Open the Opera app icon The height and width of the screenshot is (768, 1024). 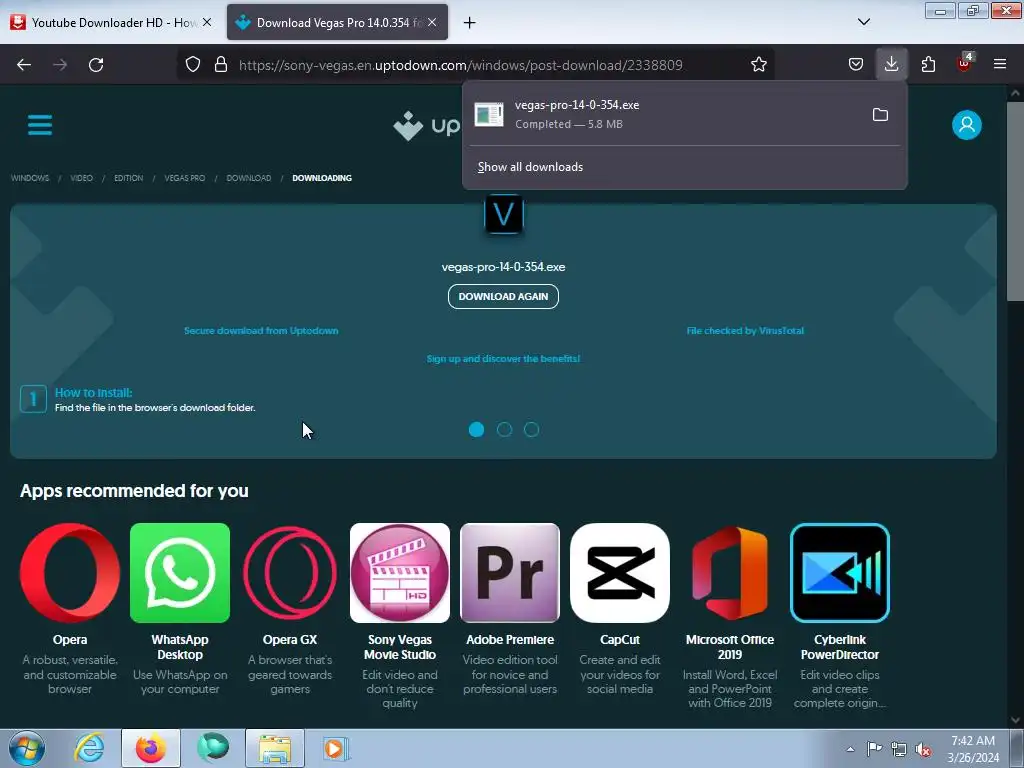[70, 573]
